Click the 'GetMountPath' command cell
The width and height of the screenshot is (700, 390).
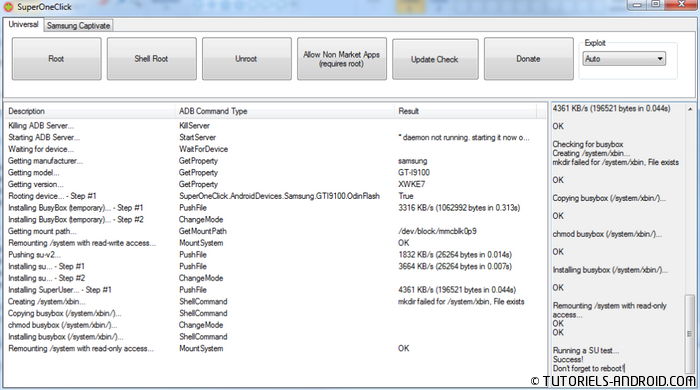[203, 231]
